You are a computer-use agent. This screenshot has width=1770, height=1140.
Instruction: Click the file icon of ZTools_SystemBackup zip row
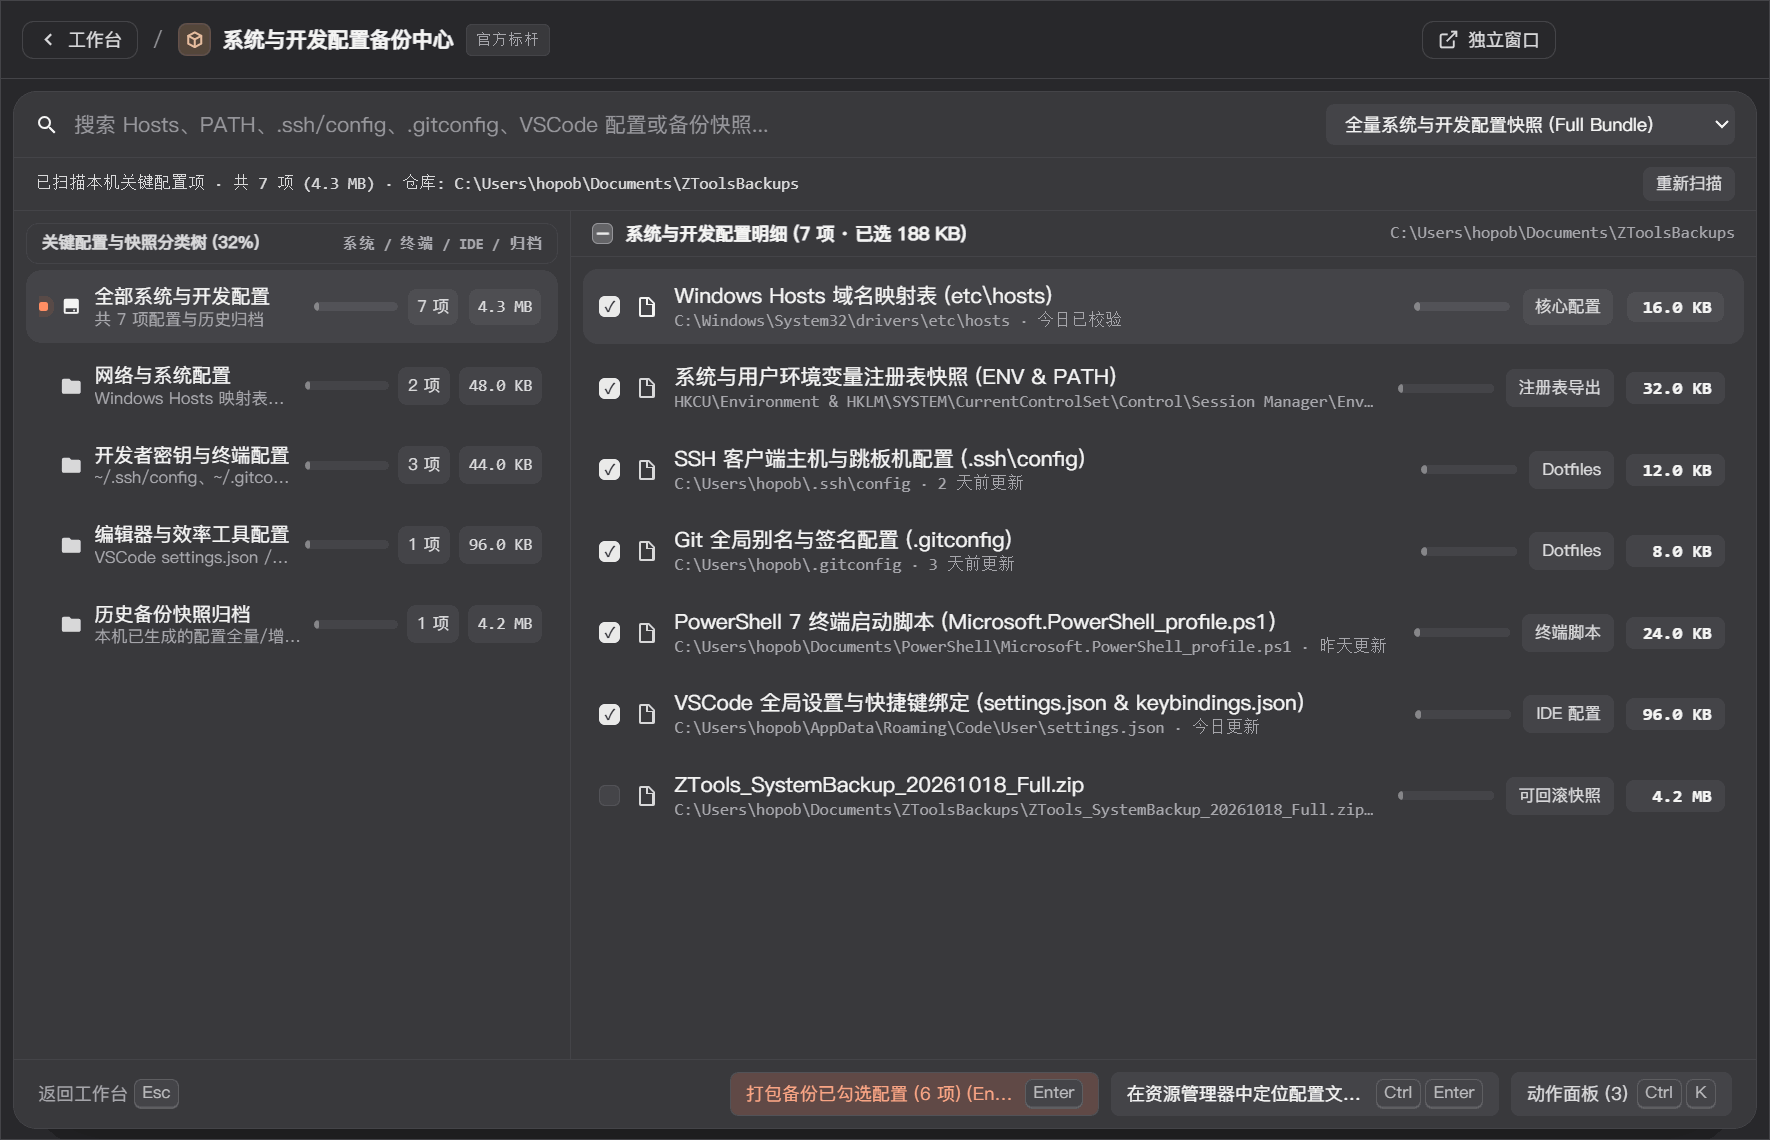point(647,796)
